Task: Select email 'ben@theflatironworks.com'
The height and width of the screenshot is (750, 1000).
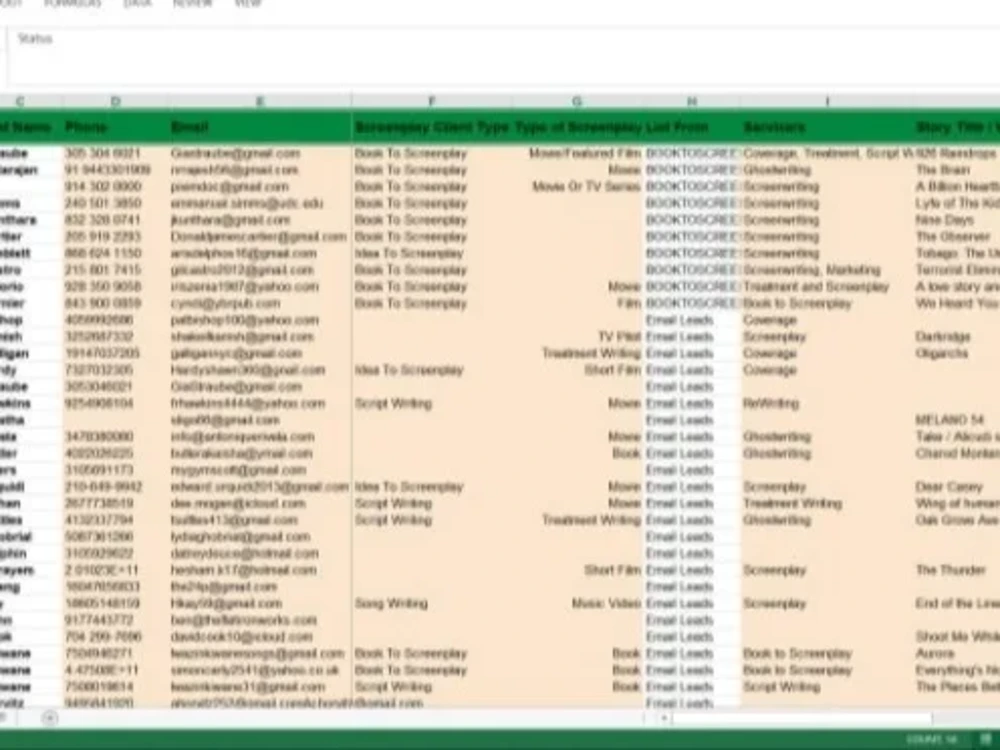Action: (x=260, y=621)
